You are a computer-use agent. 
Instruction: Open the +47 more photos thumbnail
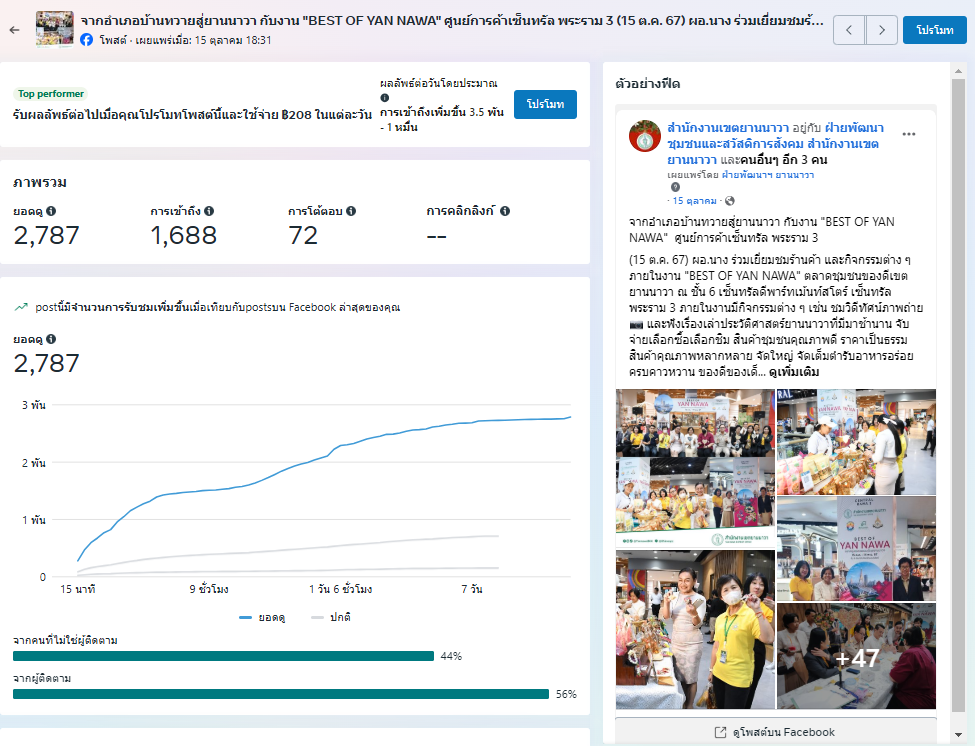(856, 656)
